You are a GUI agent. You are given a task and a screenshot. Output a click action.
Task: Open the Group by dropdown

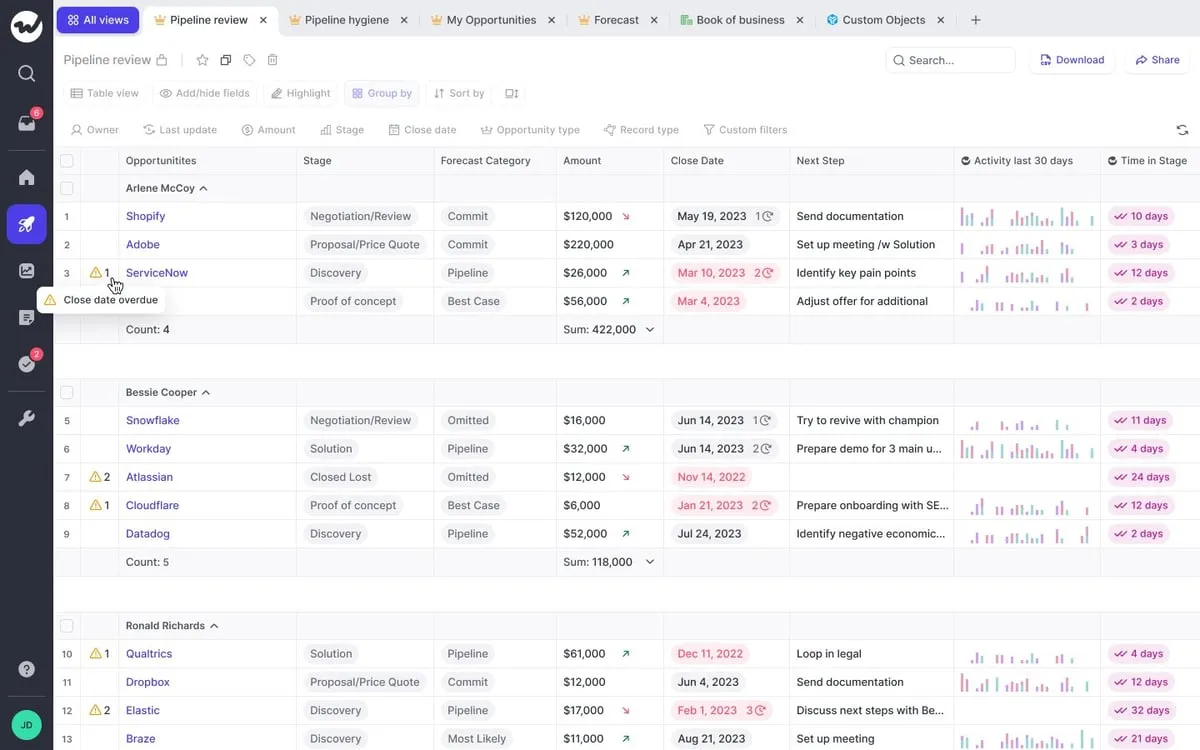[x=382, y=93]
